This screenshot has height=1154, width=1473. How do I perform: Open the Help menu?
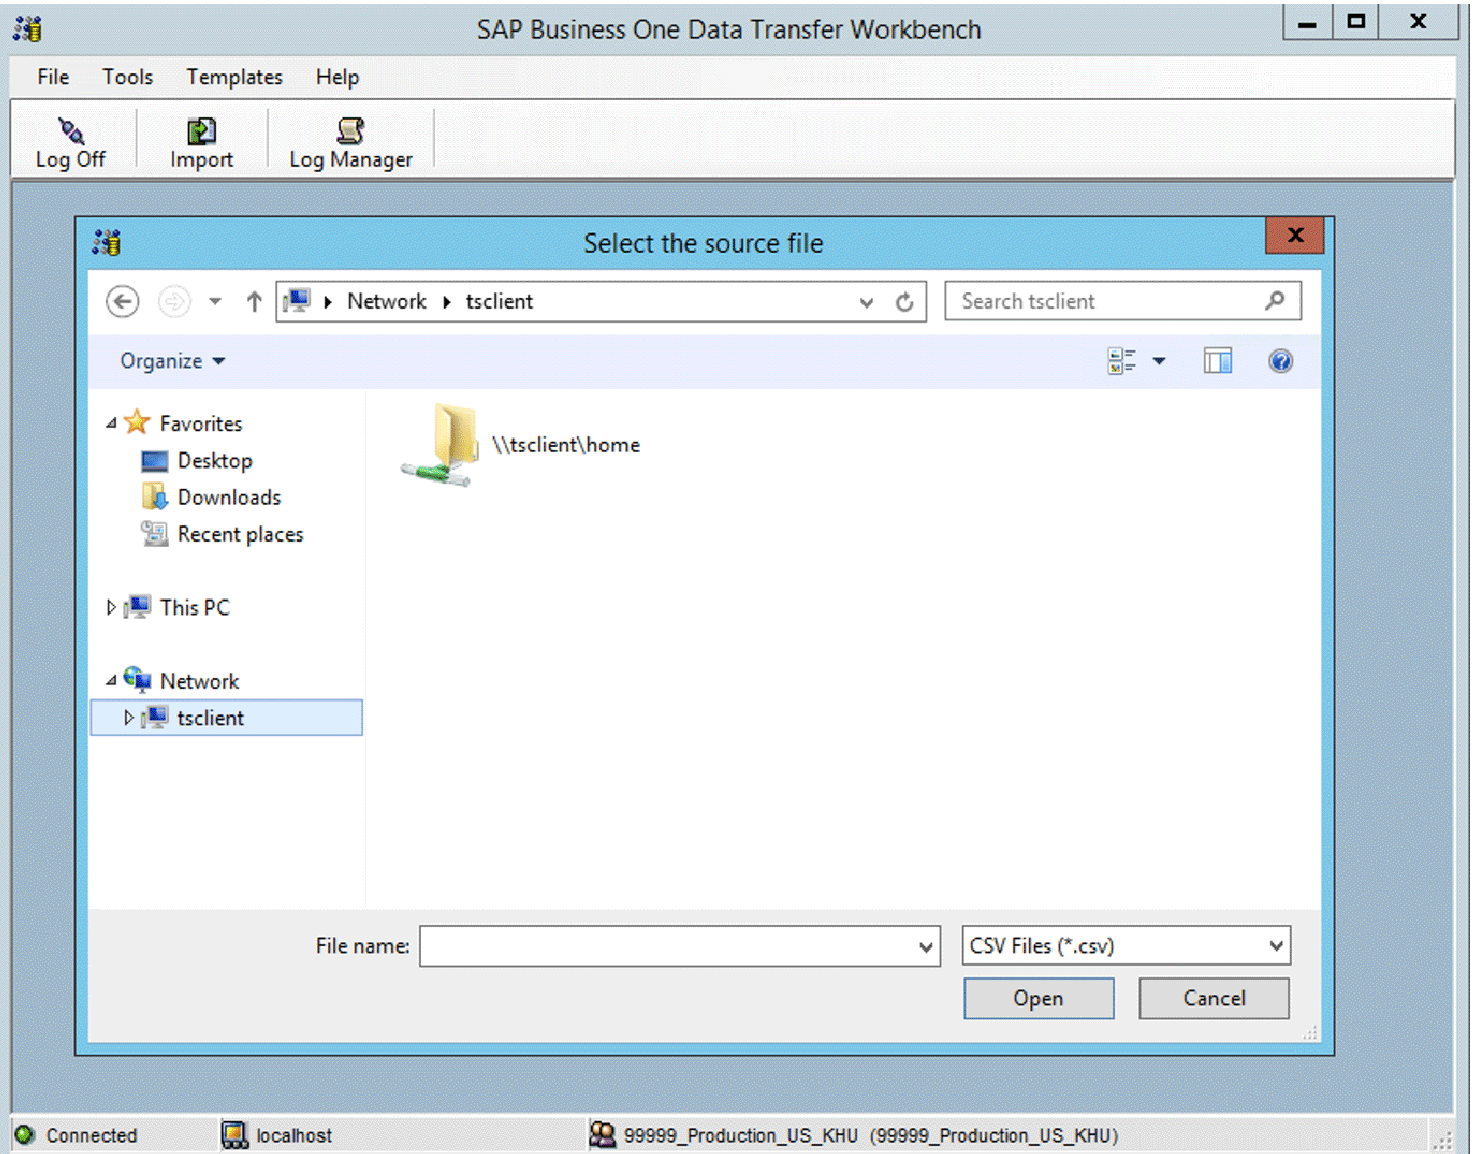pos(337,77)
